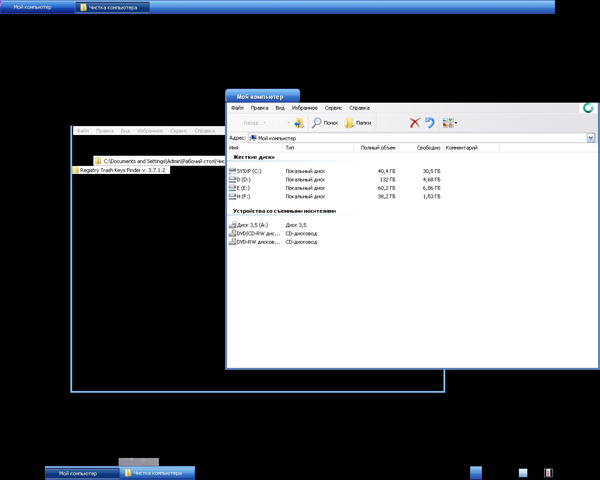Open the Вид menu in Мой компьютер
This screenshot has width=600, height=480.
tap(280, 108)
